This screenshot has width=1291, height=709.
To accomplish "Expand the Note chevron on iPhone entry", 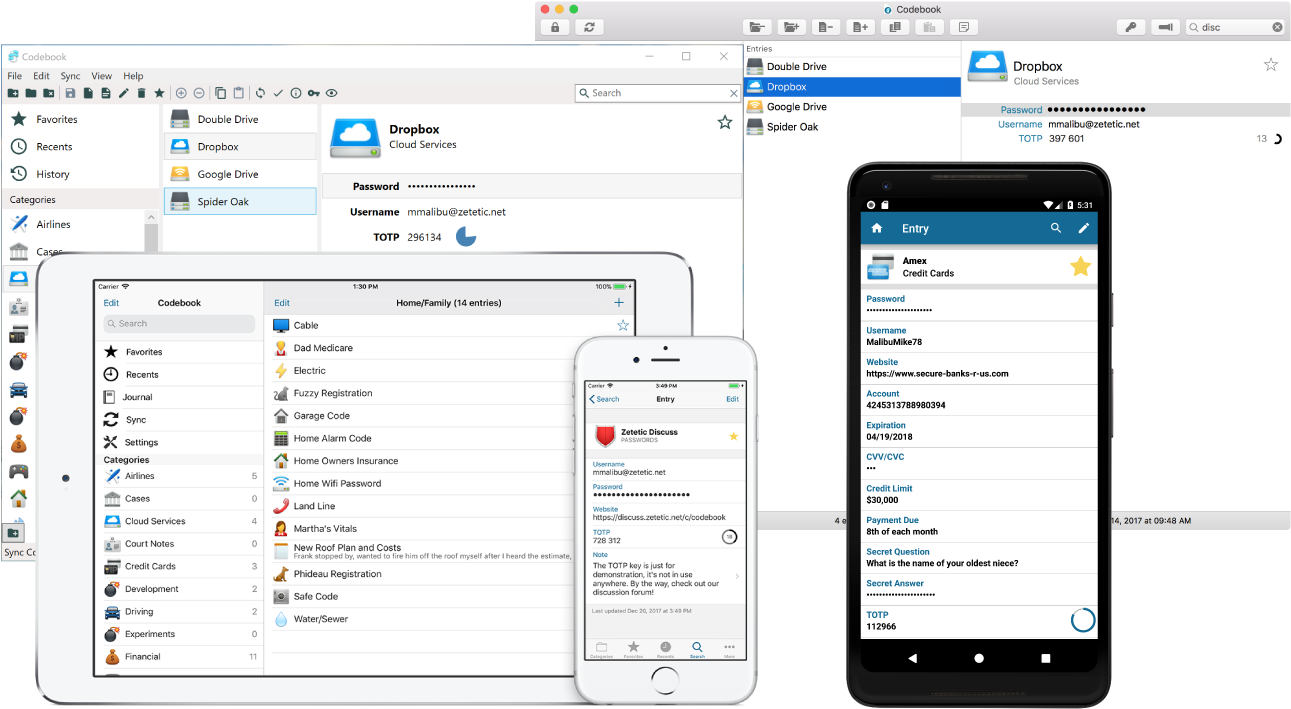I will 737,576.
